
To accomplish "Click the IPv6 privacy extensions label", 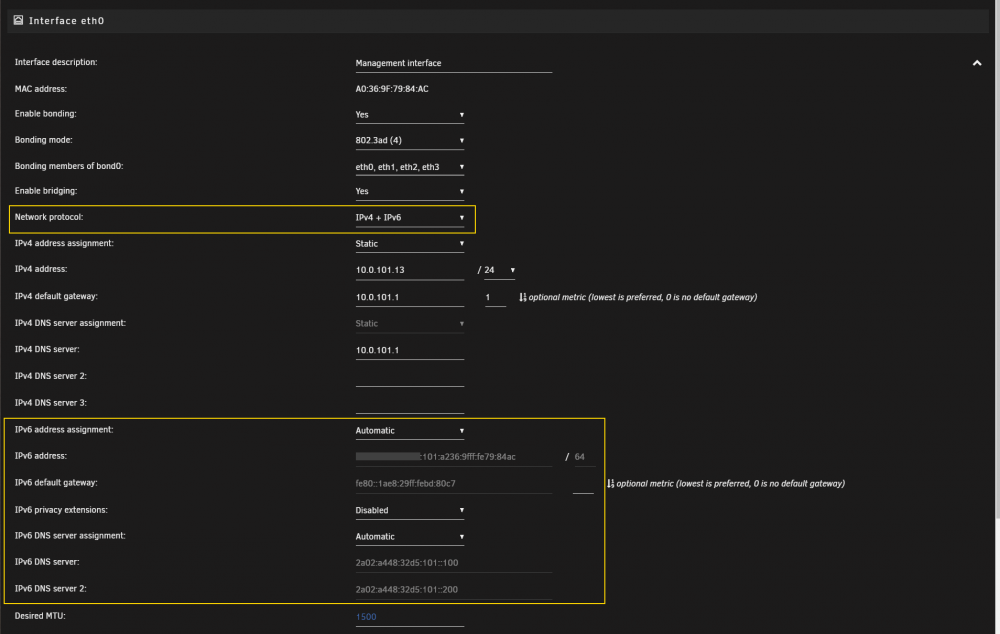I will pyautogui.click(x=61, y=510).
